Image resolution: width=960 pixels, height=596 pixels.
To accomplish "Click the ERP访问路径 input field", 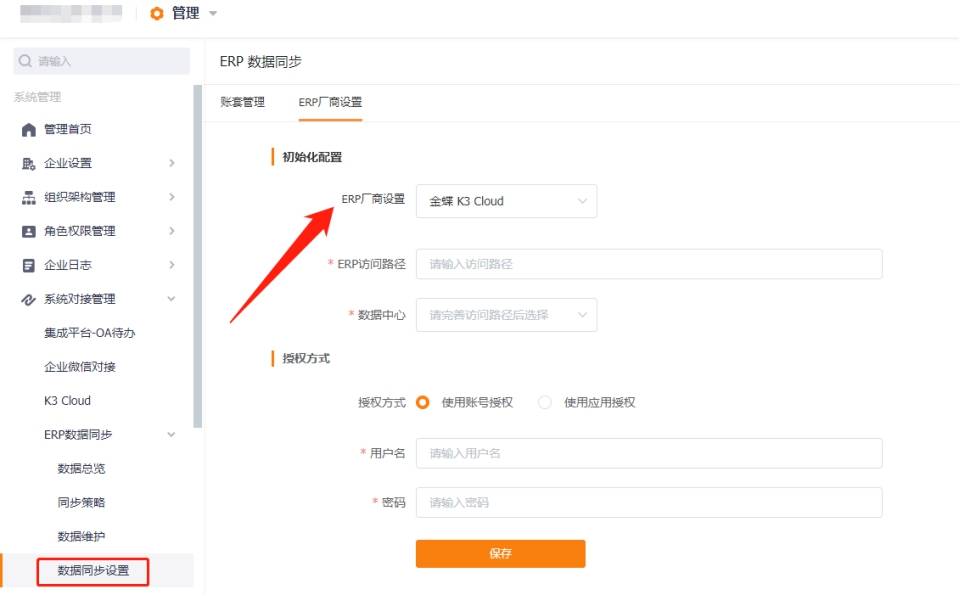I will point(649,264).
